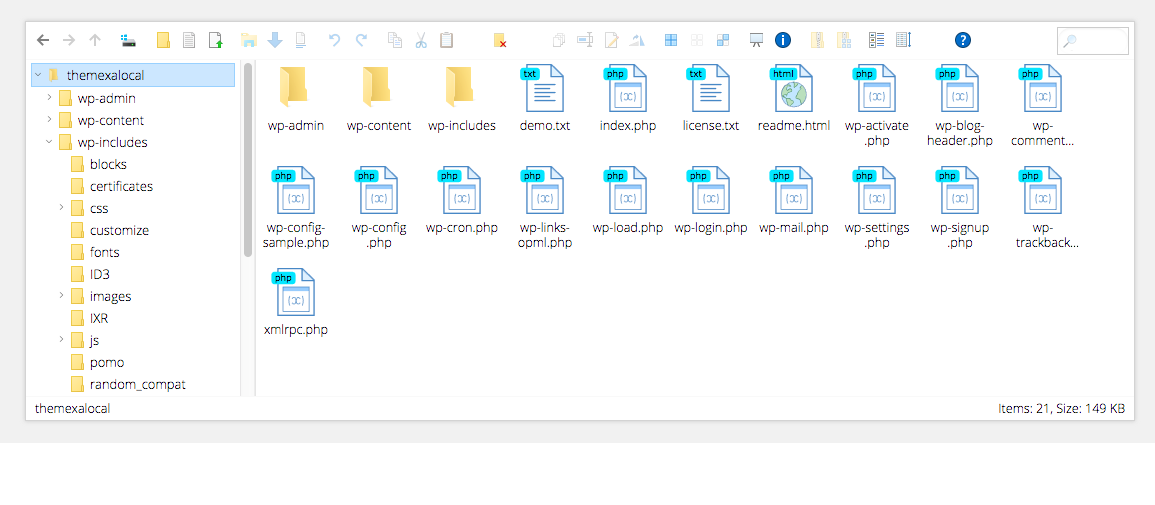The image size is (1155, 505).
Task: Click the forward navigation arrow
Action: (x=69, y=40)
